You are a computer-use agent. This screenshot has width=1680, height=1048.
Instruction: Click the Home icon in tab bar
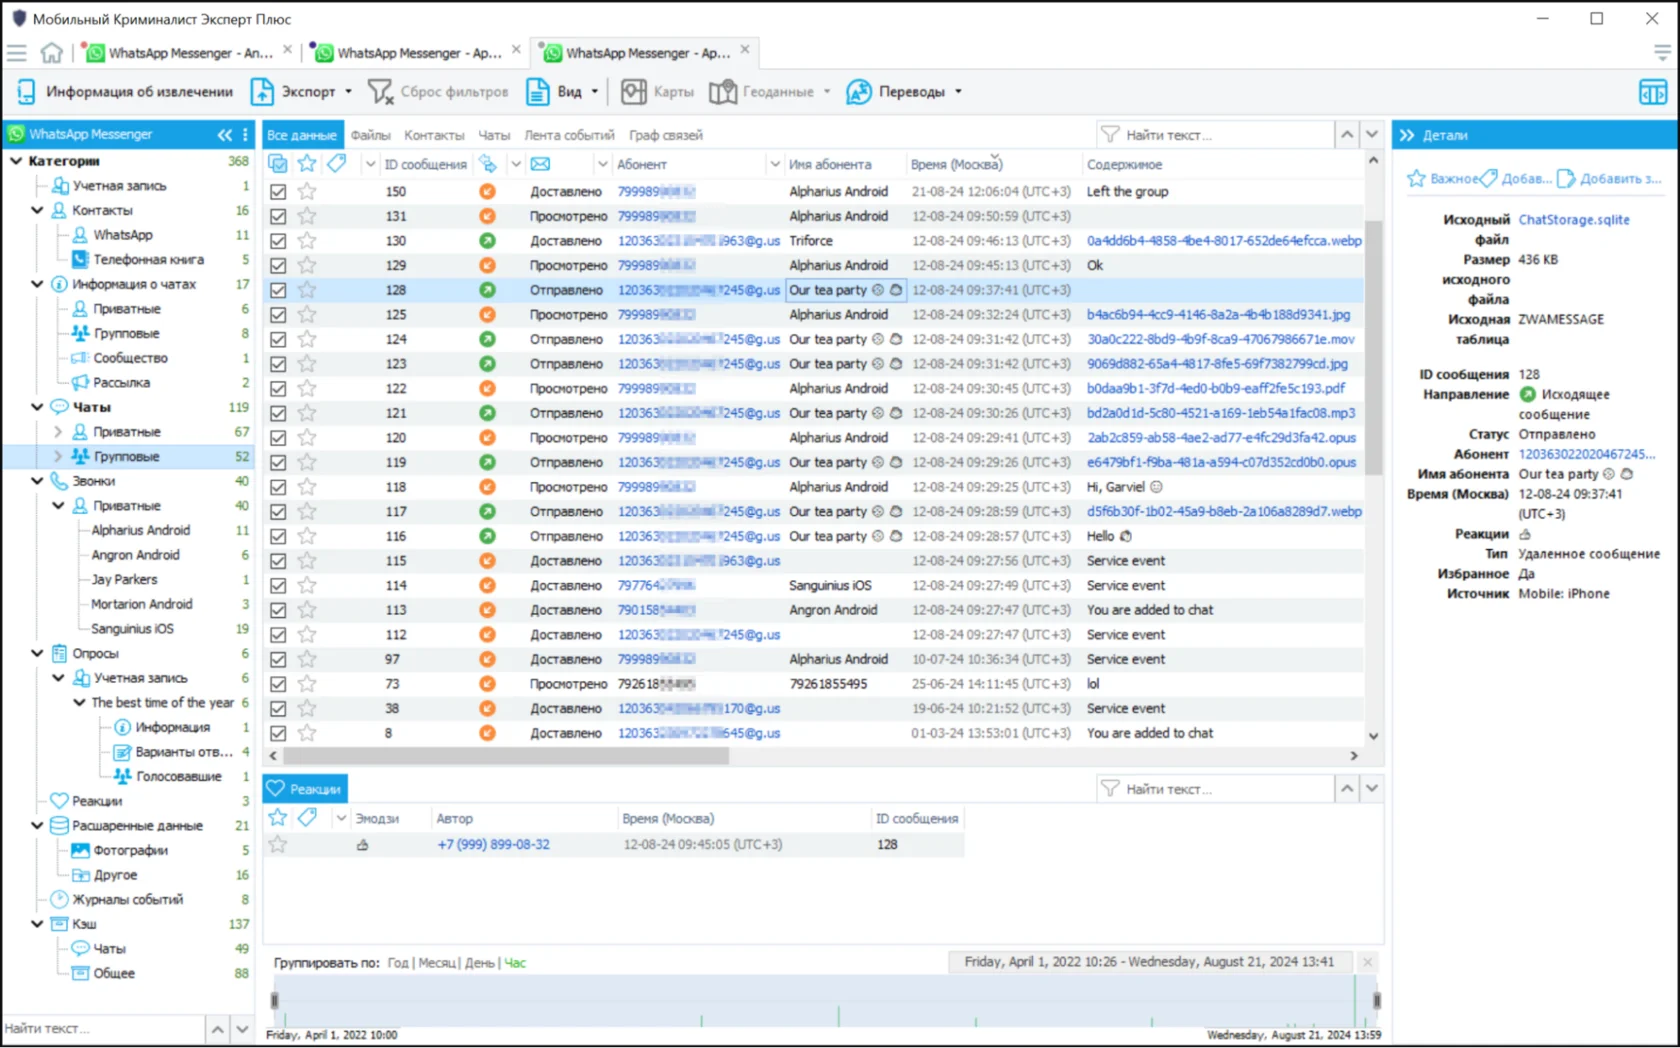[52, 52]
